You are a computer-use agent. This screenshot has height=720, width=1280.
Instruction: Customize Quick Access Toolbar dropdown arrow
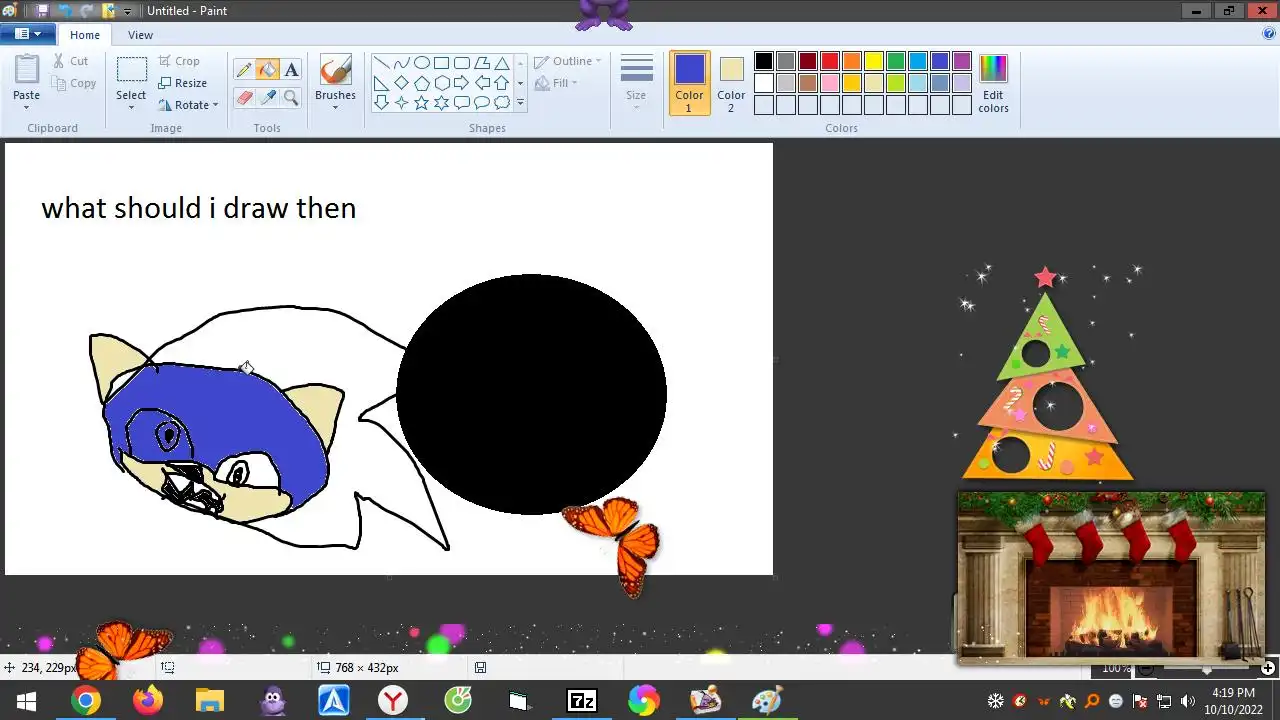tap(127, 11)
